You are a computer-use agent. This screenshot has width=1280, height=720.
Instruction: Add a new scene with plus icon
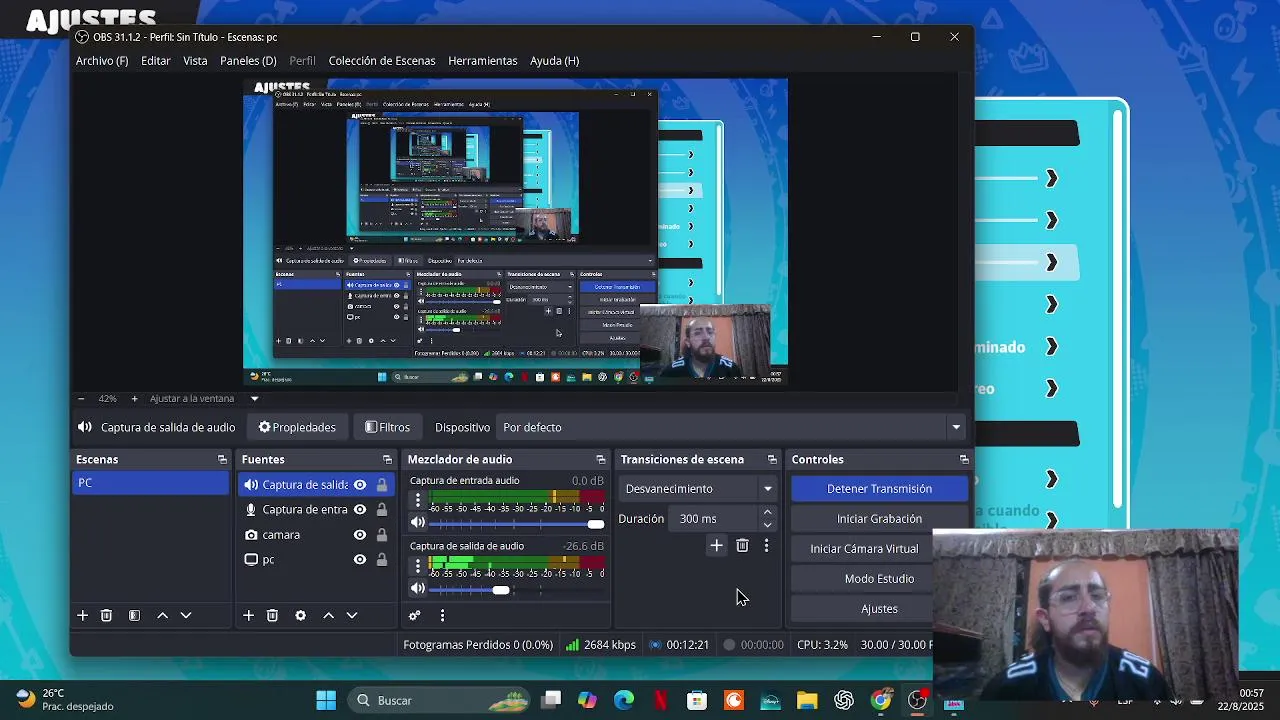click(x=83, y=616)
